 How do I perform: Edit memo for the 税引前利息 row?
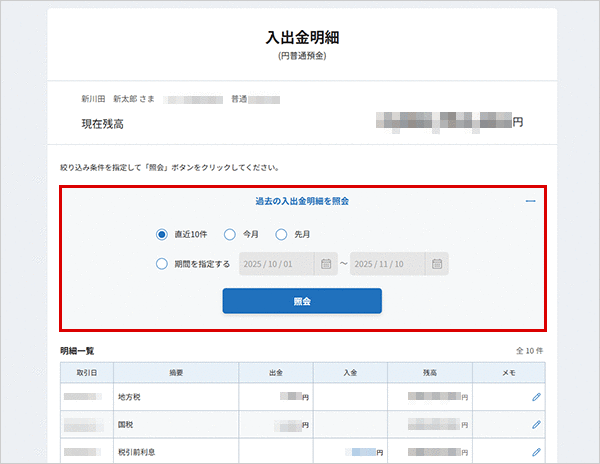(x=536, y=452)
